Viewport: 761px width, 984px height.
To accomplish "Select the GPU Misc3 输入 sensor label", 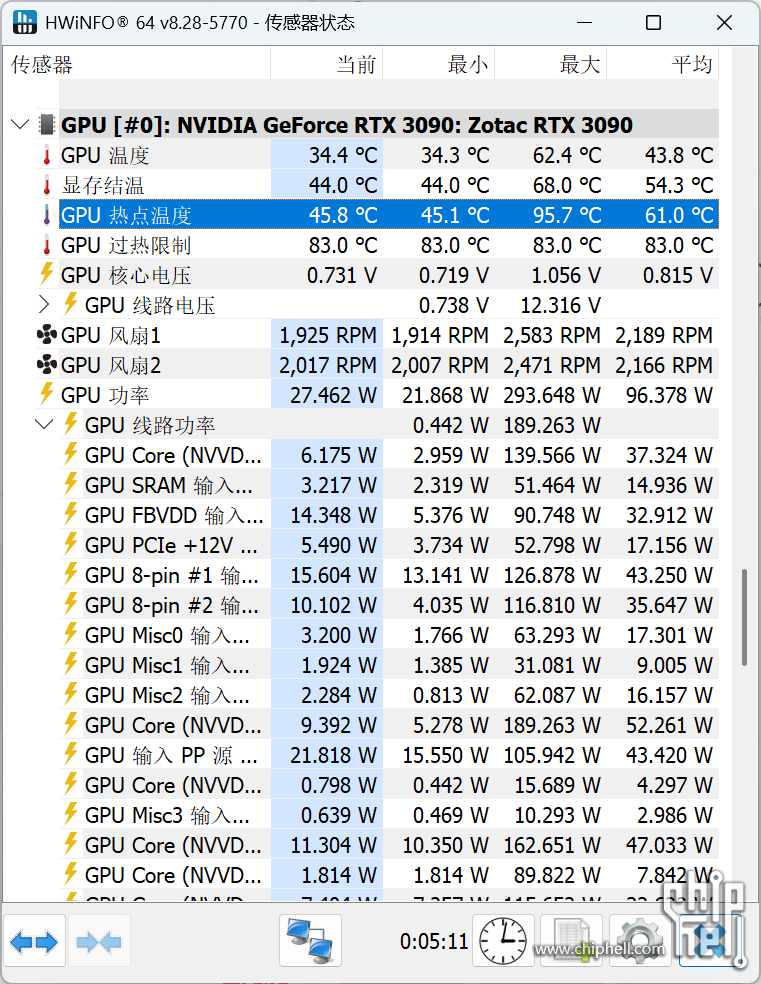I will [168, 815].
